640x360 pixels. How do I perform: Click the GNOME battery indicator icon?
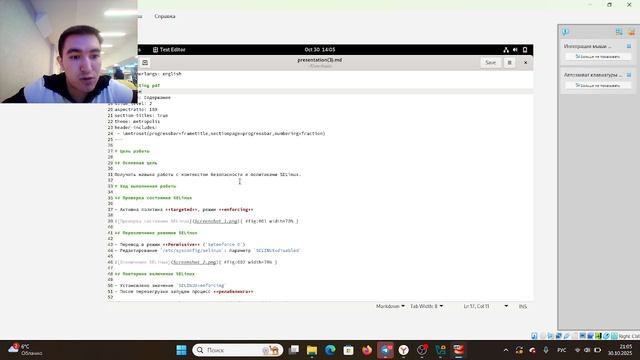[525, 50]
